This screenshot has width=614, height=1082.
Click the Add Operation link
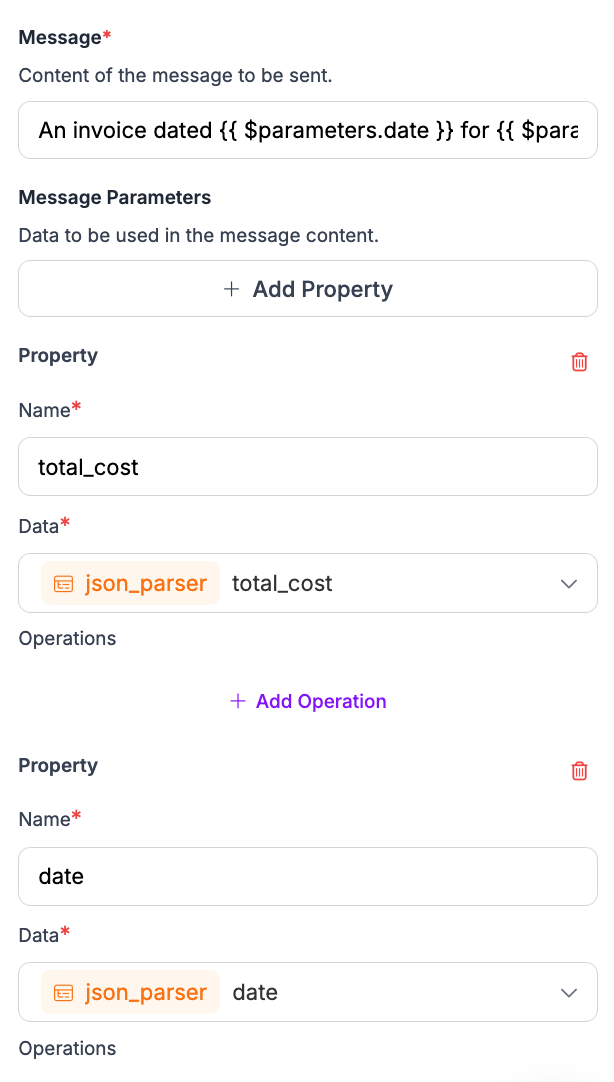(320, 701)
